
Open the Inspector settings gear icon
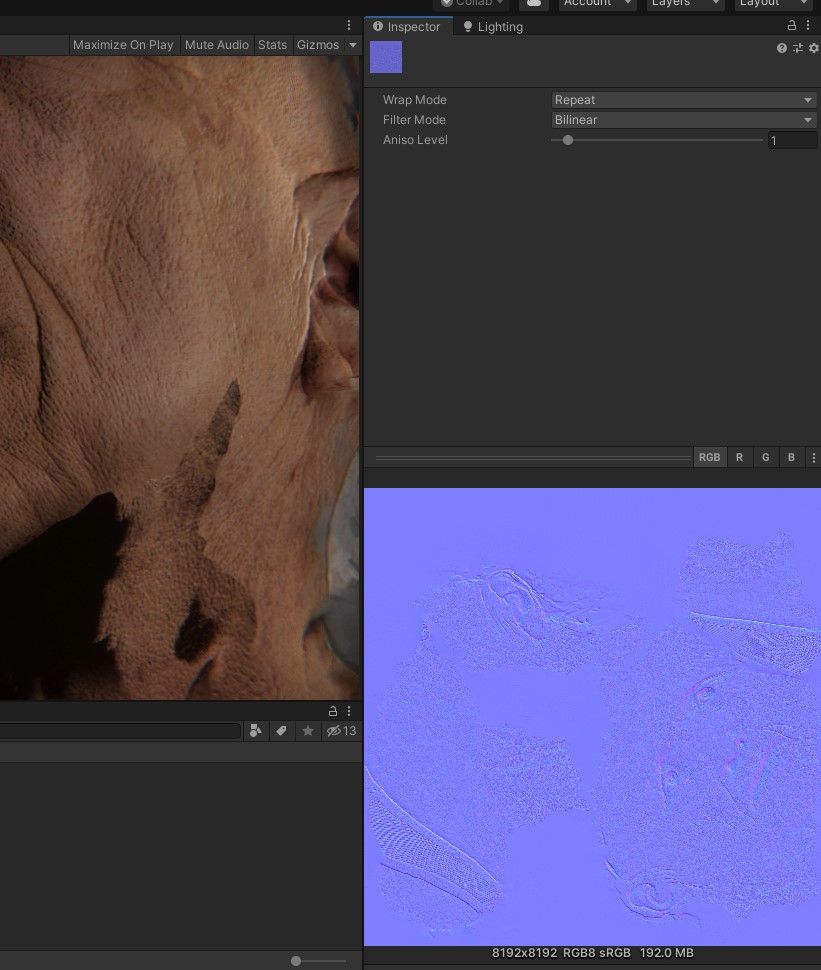(813, 47)
